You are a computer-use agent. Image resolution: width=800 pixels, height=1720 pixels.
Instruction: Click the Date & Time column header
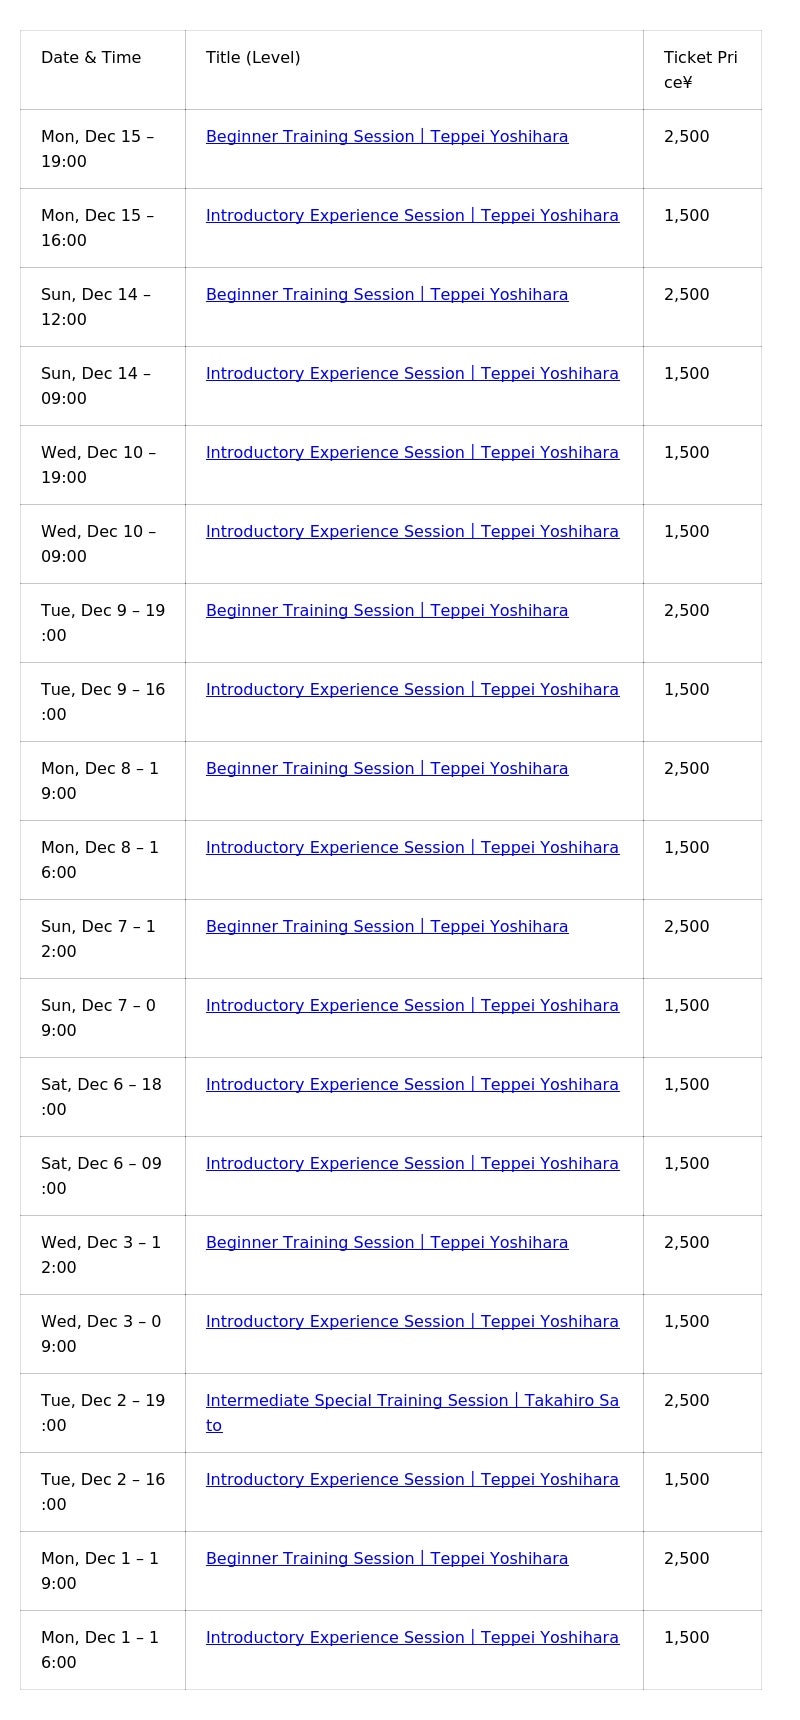pyautogui.click(x=91, y=58)
